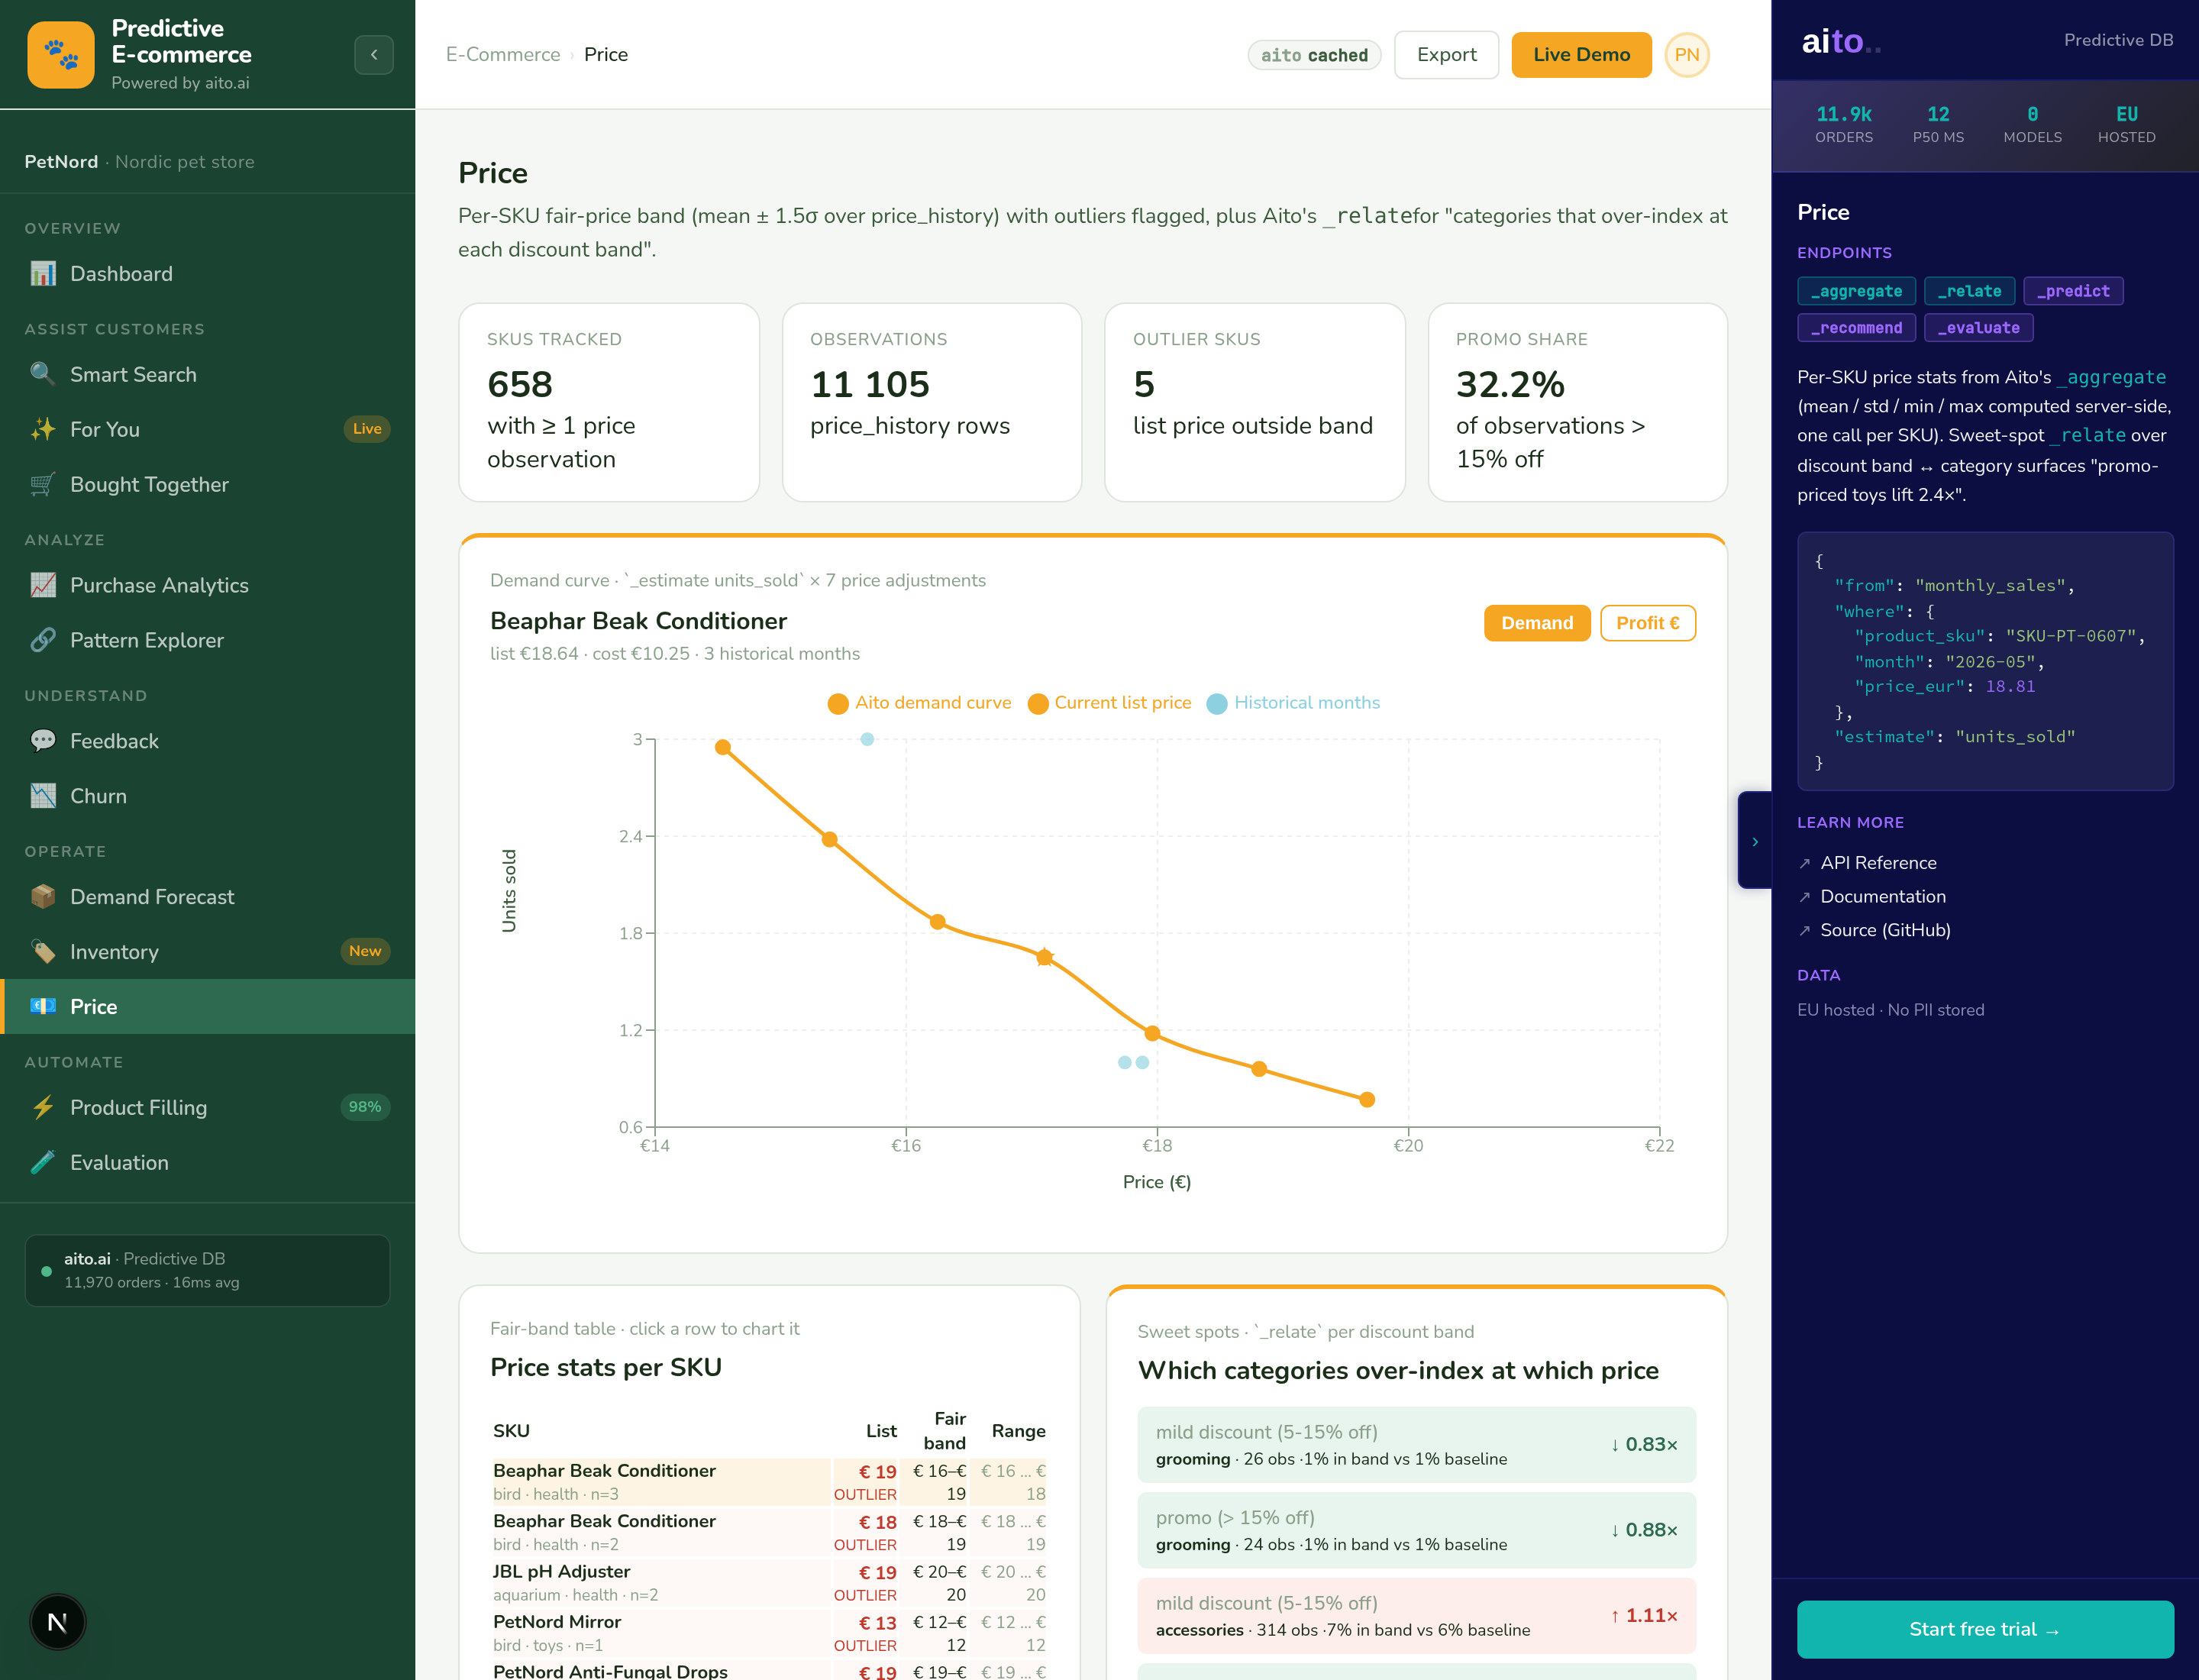This screenshot has width=2199, height=1680.
Task: Switch chart to Demand view
Action: pyautogui.click(x=1537, y=623)
